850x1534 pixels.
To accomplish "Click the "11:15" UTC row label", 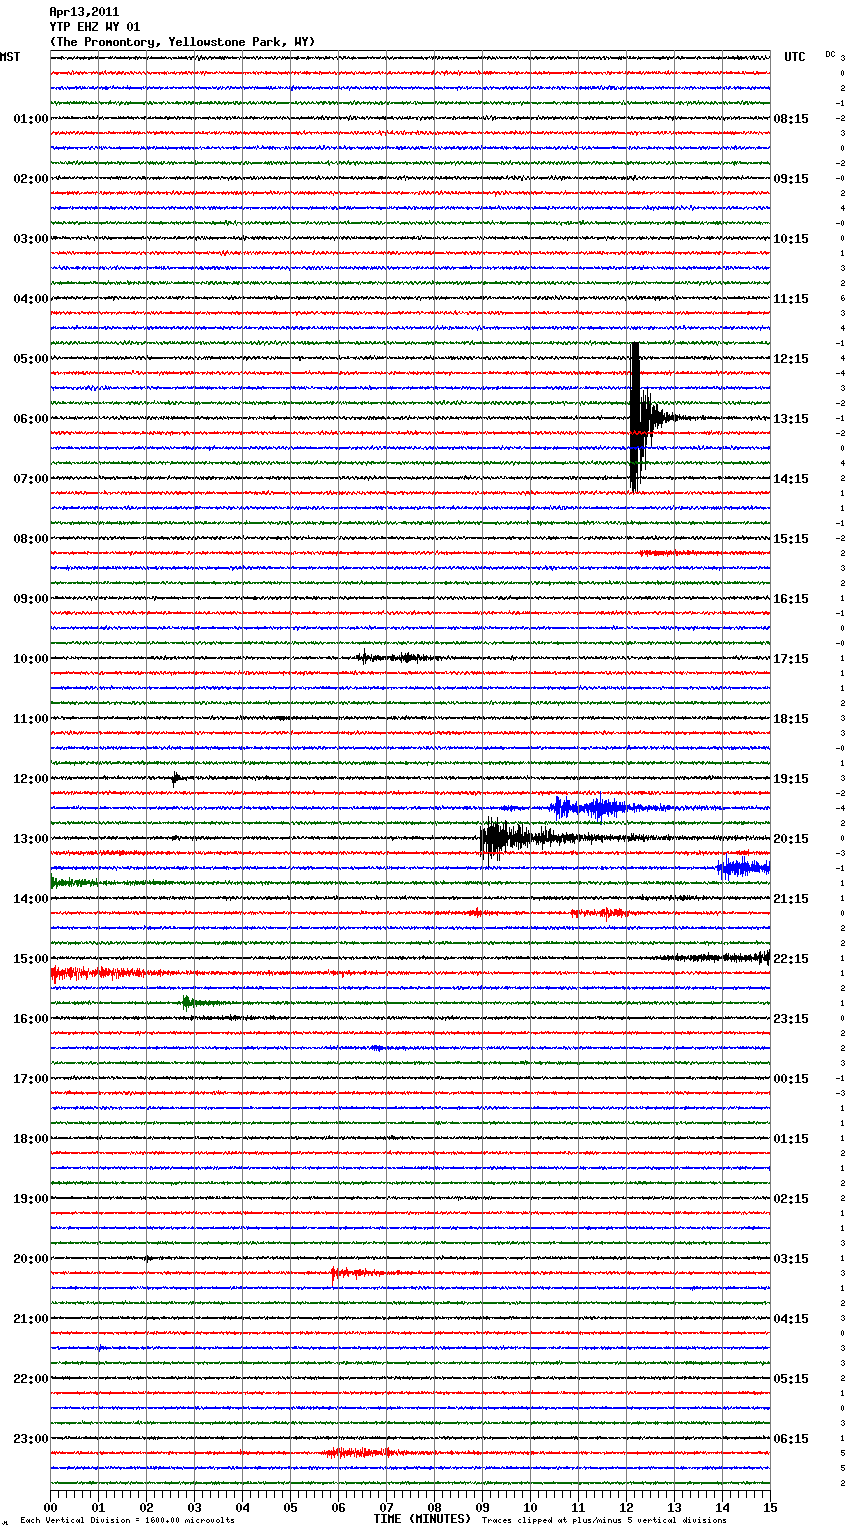I will click(x=791, y=299).
